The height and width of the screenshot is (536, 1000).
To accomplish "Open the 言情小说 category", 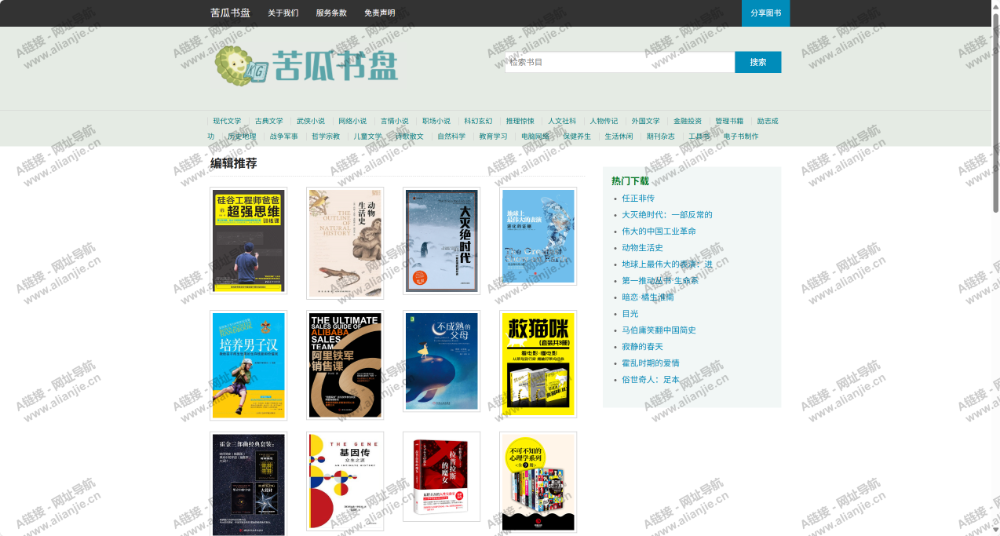I will tap(395, 121).
